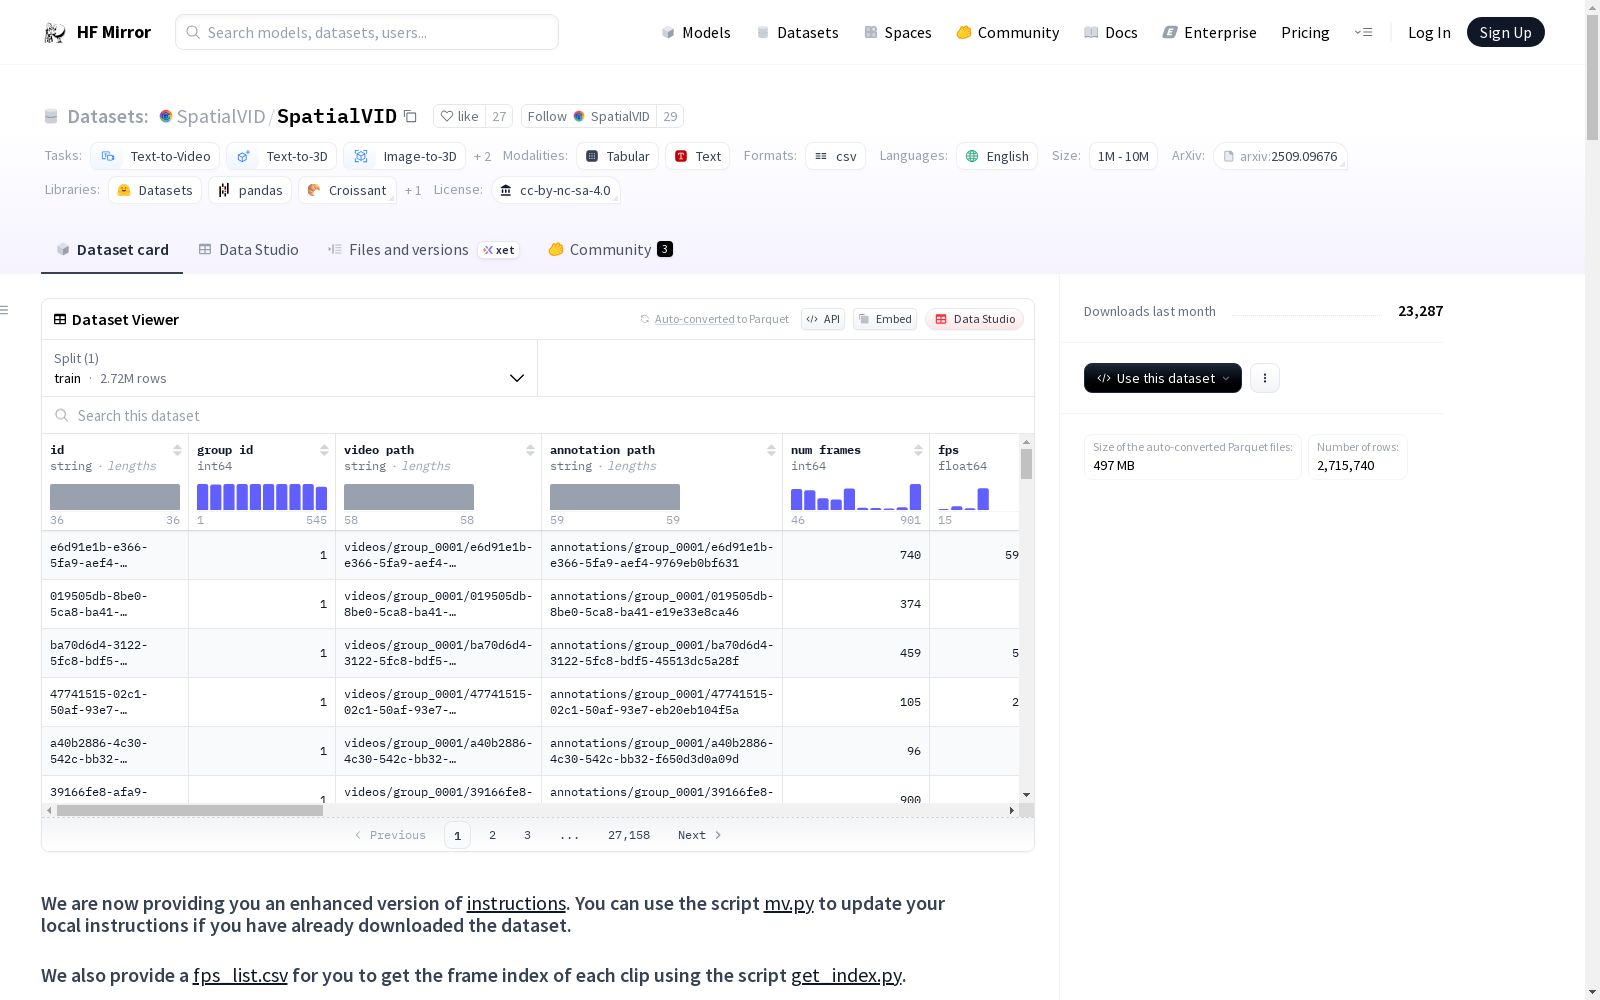Click the Sign Up button
The height and width of the screenshot is (1000, 1600).
[1505, 32]
